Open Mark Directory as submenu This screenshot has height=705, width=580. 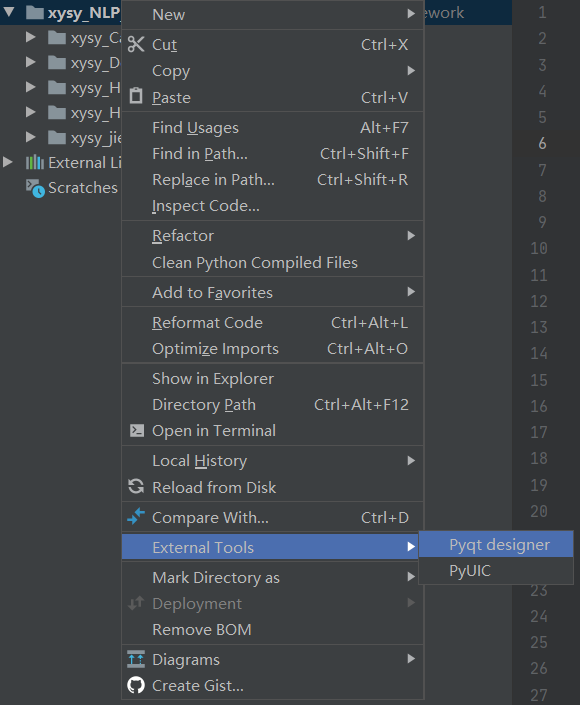(x=272, y=577)
